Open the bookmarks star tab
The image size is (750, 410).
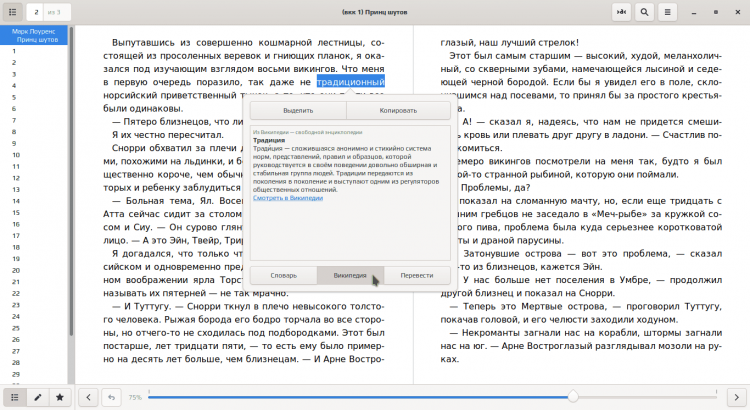pos(60,397)
